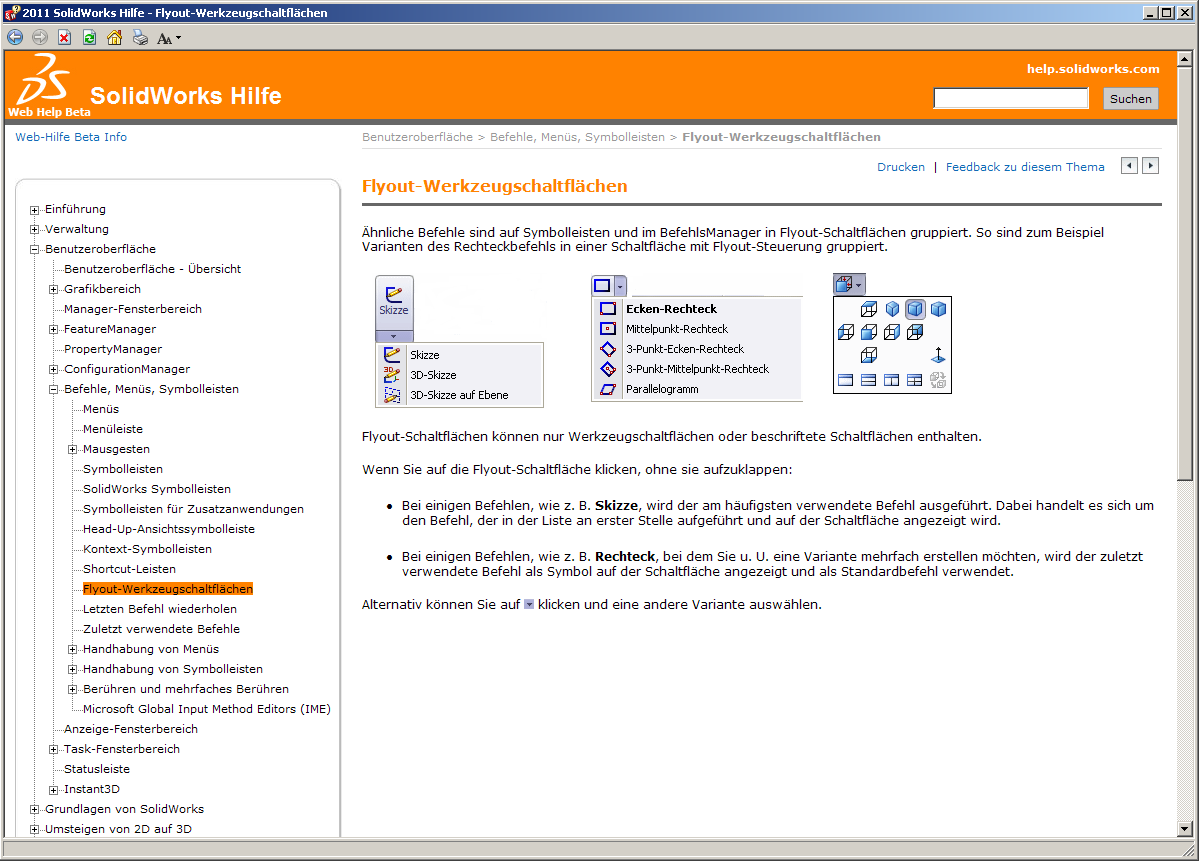1199x861 pixels.
Task: Select Head-Up-Ansichtssymbolleiste in the tree
Action: (x=169, y=528)
